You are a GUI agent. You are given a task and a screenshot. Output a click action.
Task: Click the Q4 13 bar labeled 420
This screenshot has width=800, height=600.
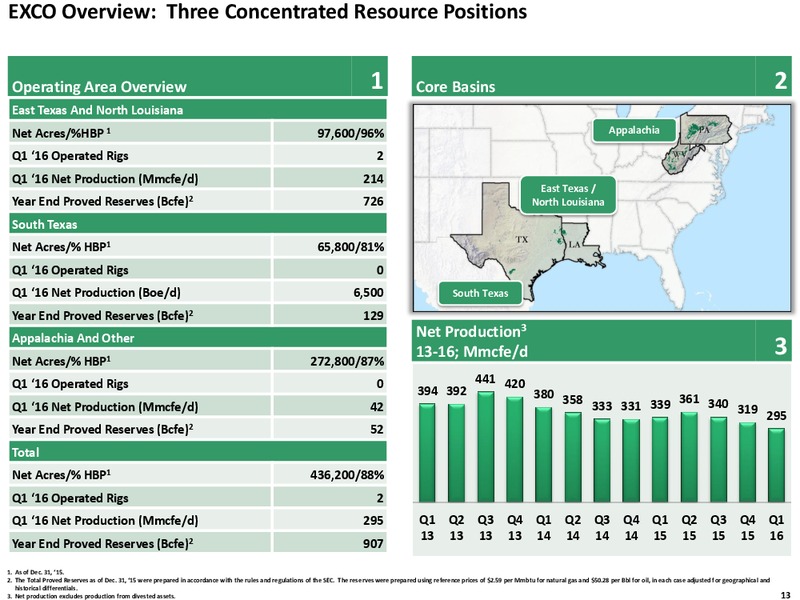click(x=515, y=449)
